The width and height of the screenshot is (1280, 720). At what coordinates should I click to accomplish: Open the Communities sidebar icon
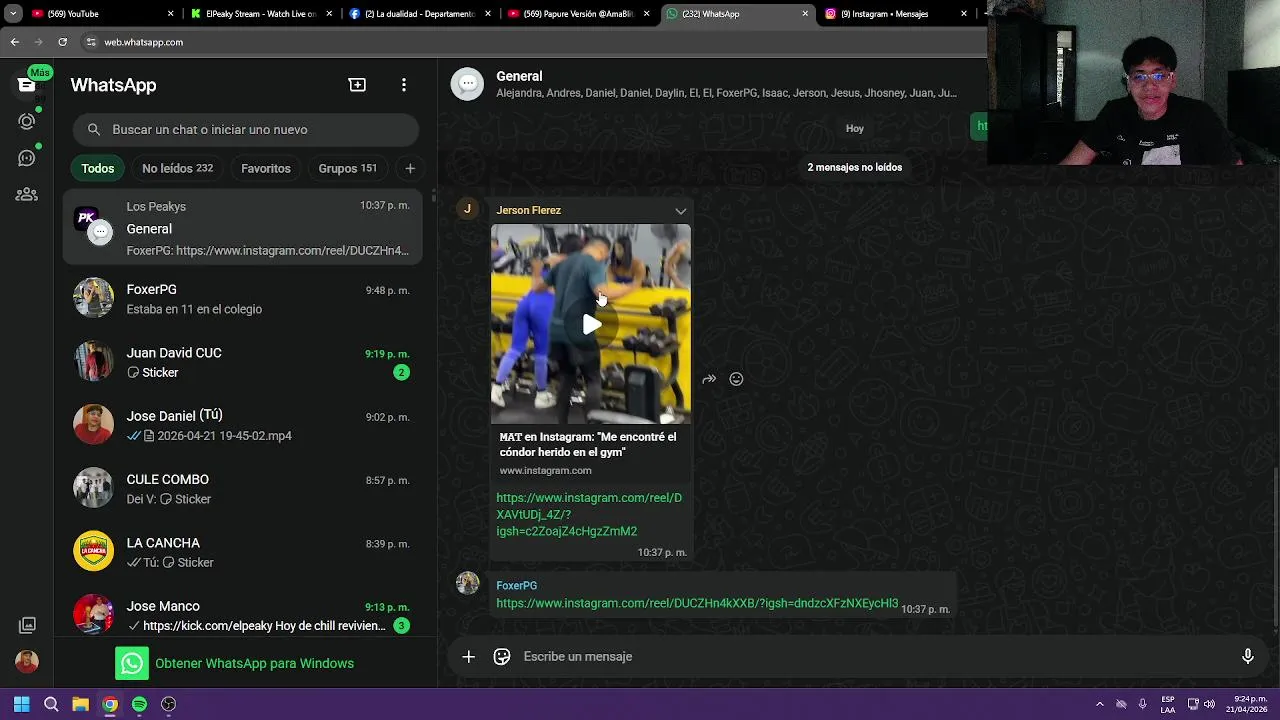click(x=27, y=195)
